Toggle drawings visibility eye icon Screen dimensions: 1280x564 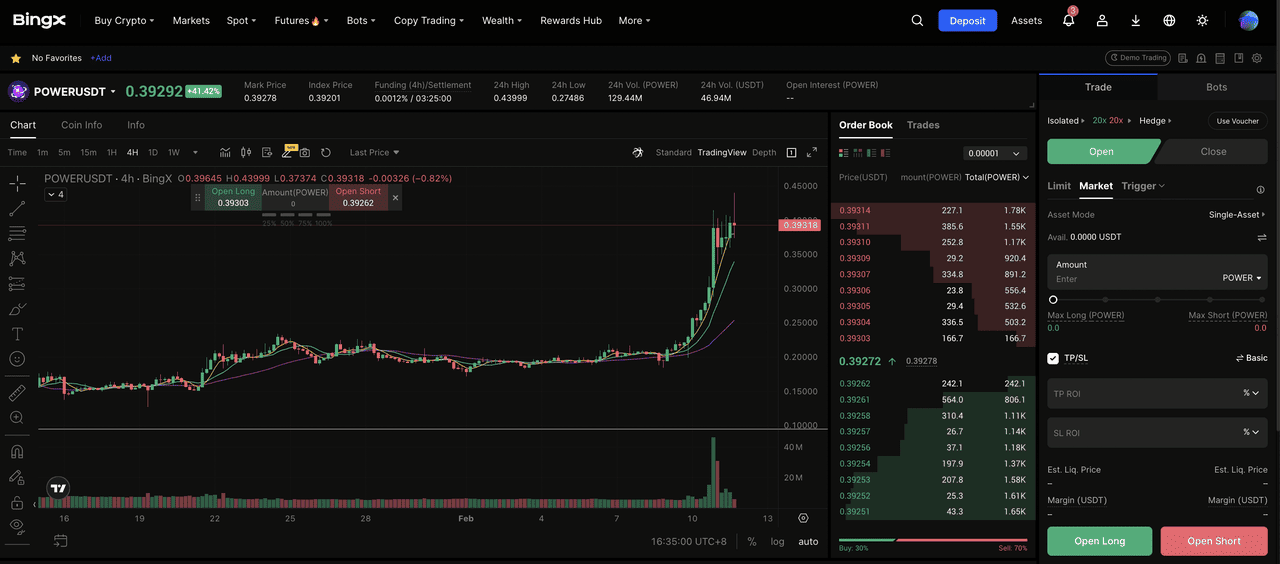coord(17,525)
